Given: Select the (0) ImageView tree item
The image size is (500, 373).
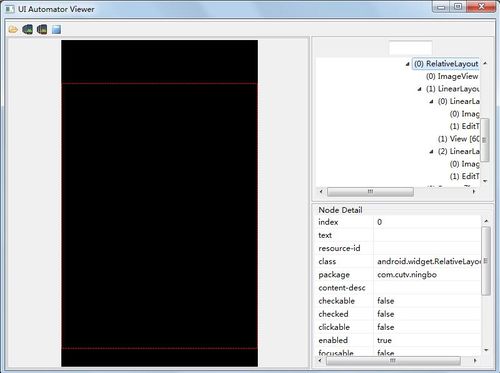Looking at the screenshot, I should [x=452, y=76].
